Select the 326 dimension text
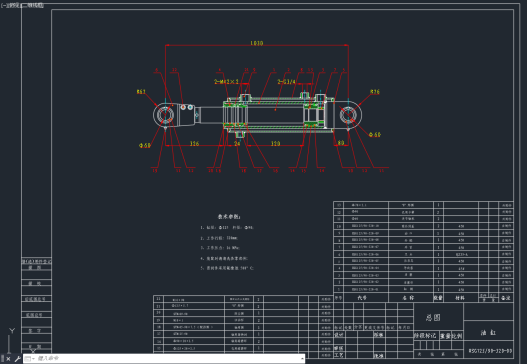This screenshot has width=527, height=364. (x=195, y=144)
